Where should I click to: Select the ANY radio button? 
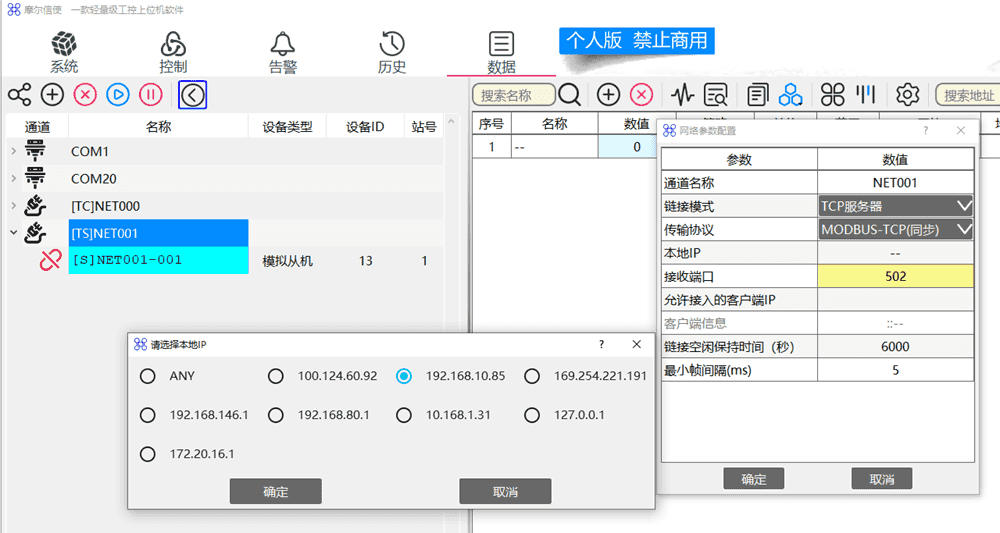pyautogui.click(x=148, y=376)
